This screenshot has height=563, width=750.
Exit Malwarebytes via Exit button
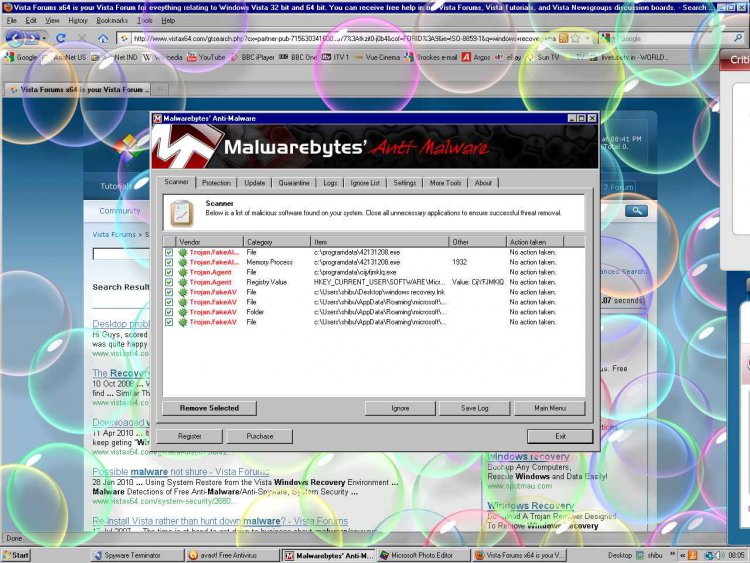point(560,436)
